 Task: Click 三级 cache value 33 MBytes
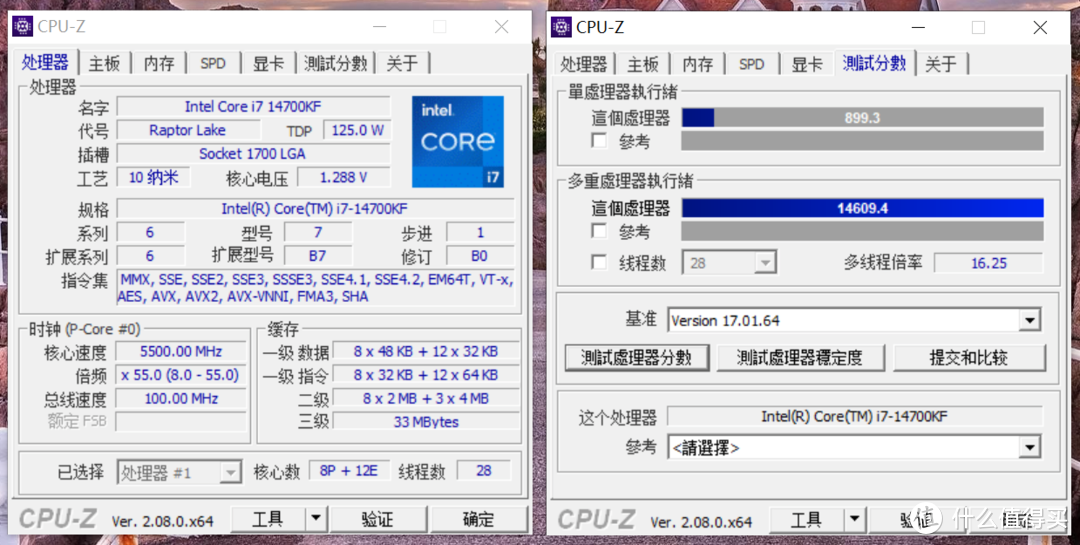pos(426,422)
